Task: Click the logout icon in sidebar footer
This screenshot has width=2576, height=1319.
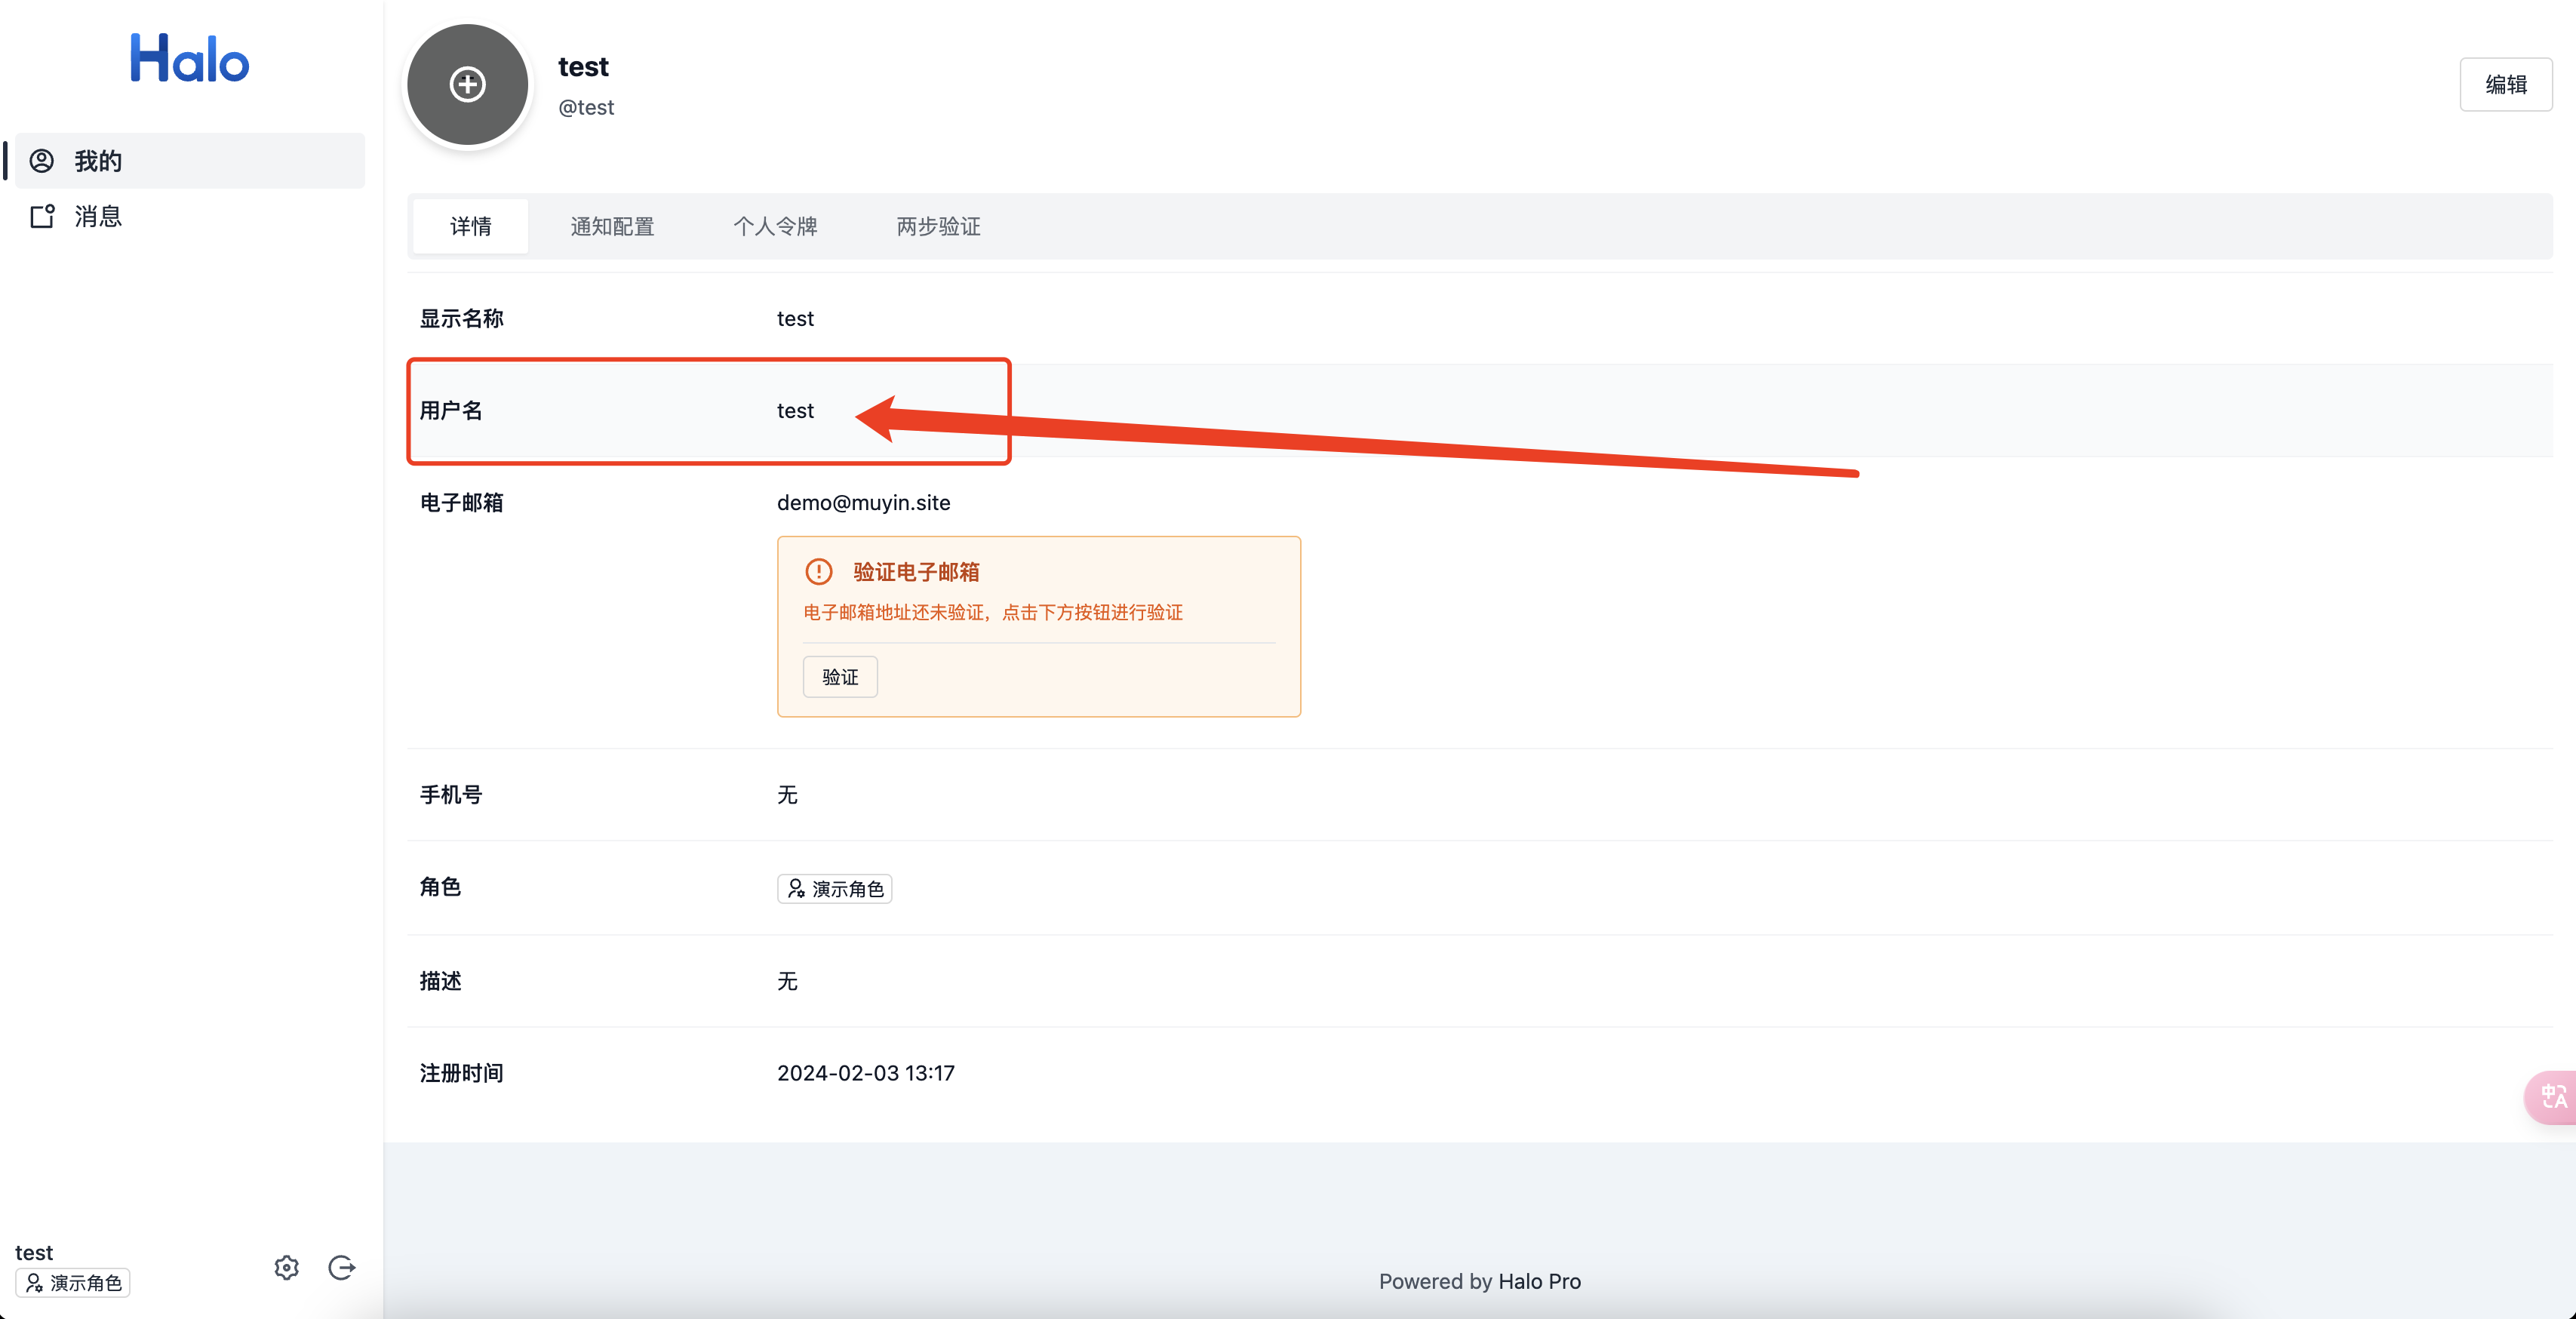Action: 342,1268
